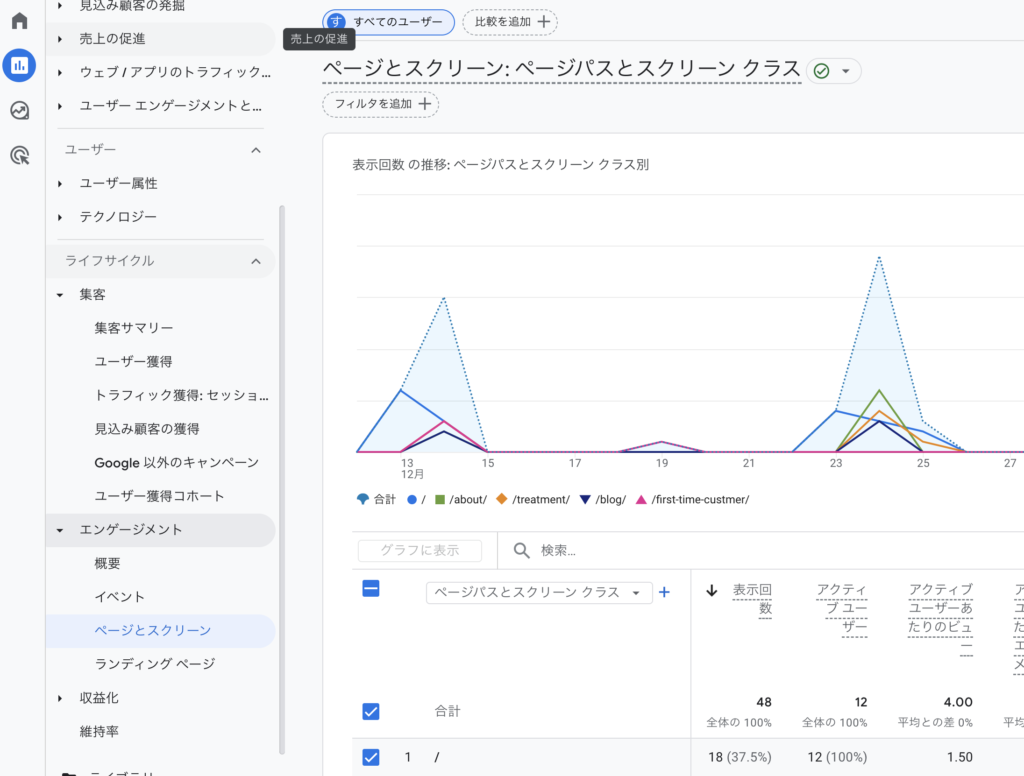Click the フィルタを追加 button
The image size is (1024, 776).
[x=380, y=103]
